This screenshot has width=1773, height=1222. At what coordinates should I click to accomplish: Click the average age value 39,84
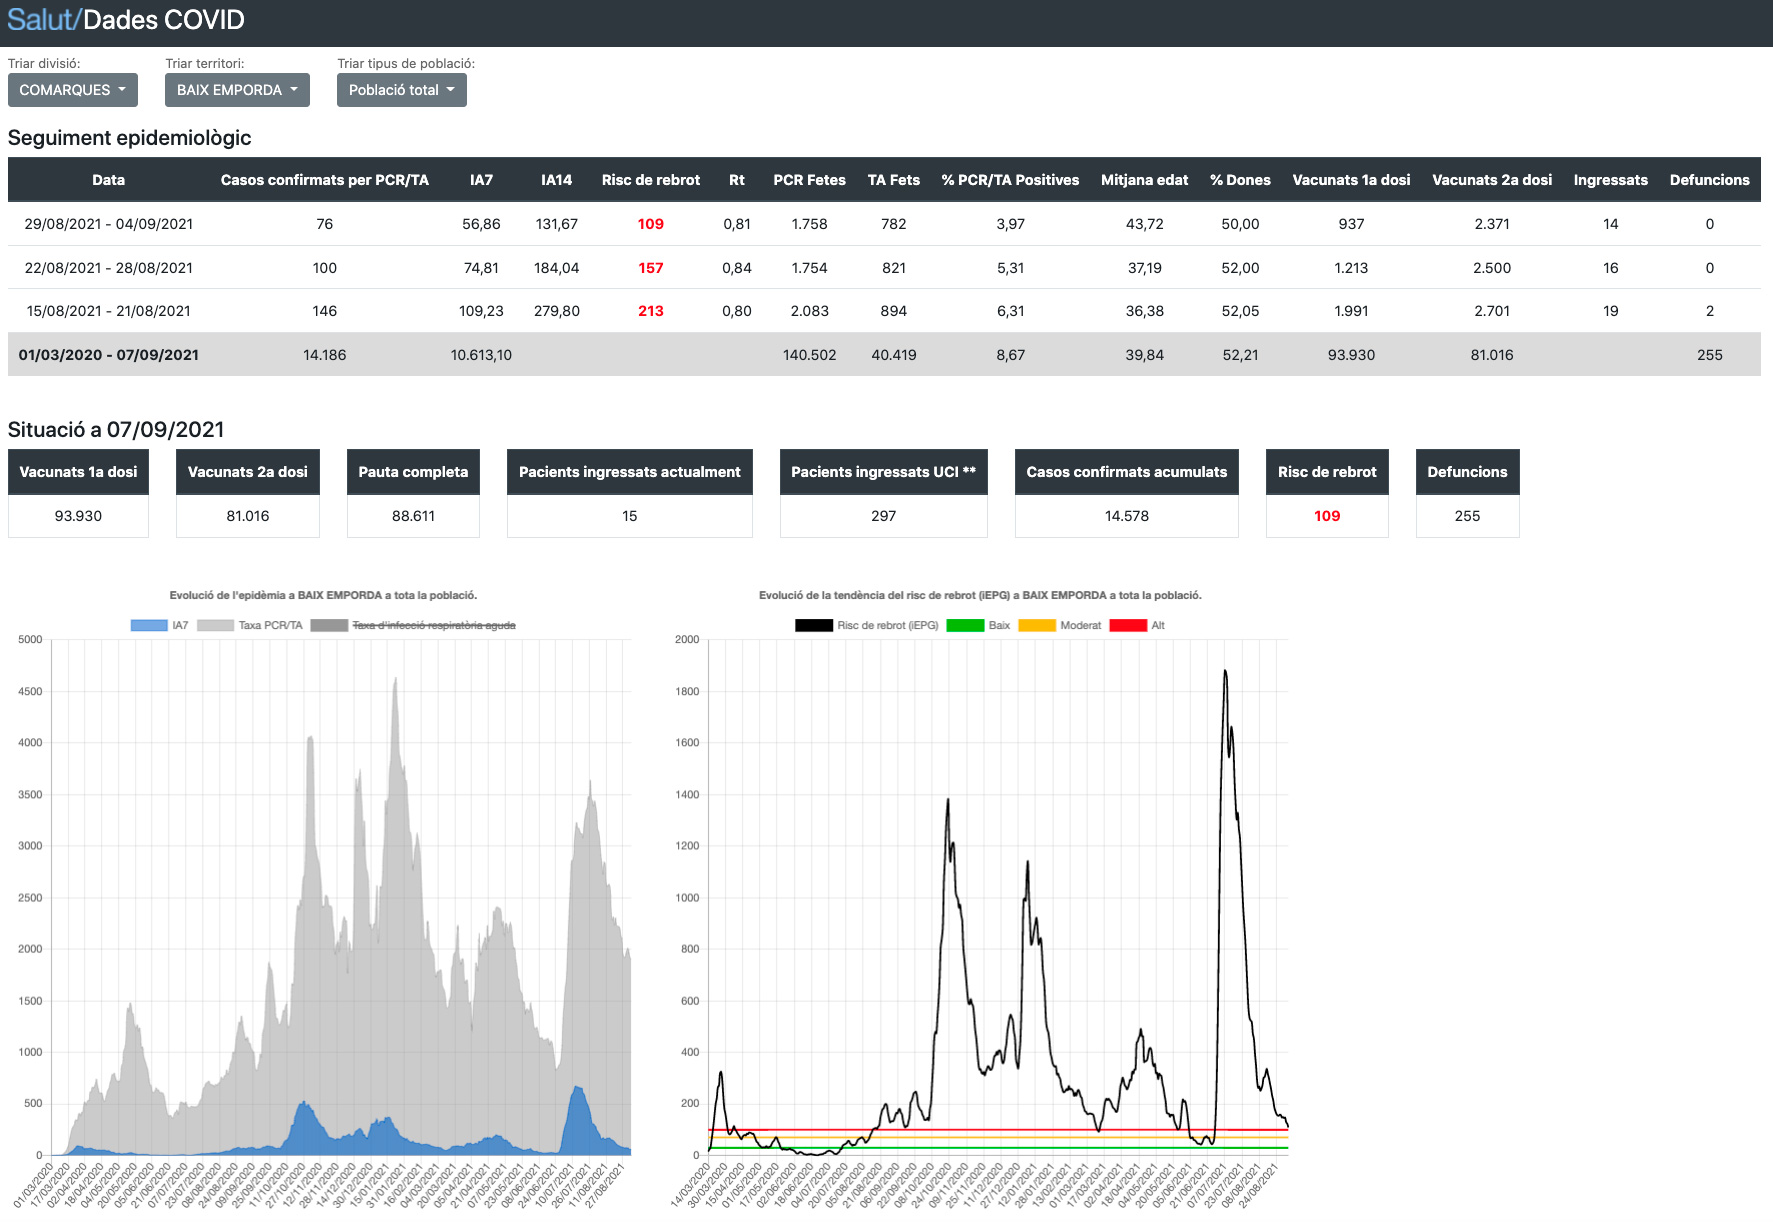1145,355
